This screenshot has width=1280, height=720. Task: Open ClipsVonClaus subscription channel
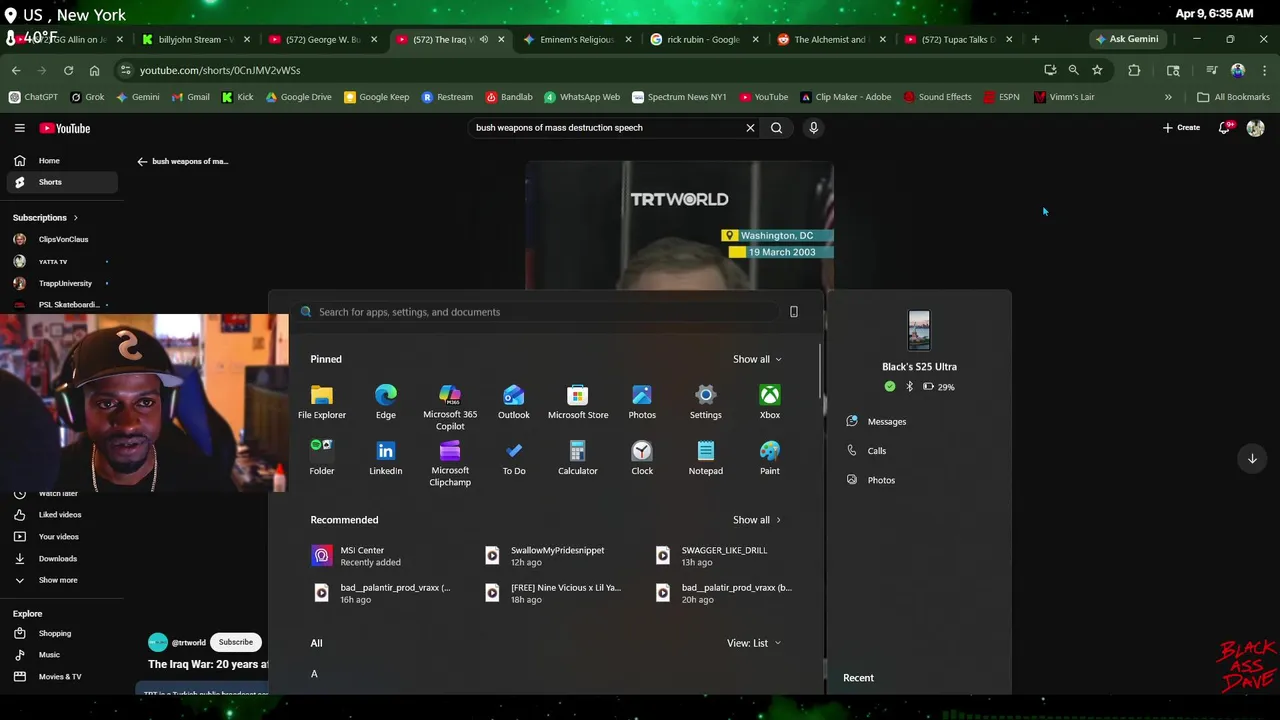62,239
